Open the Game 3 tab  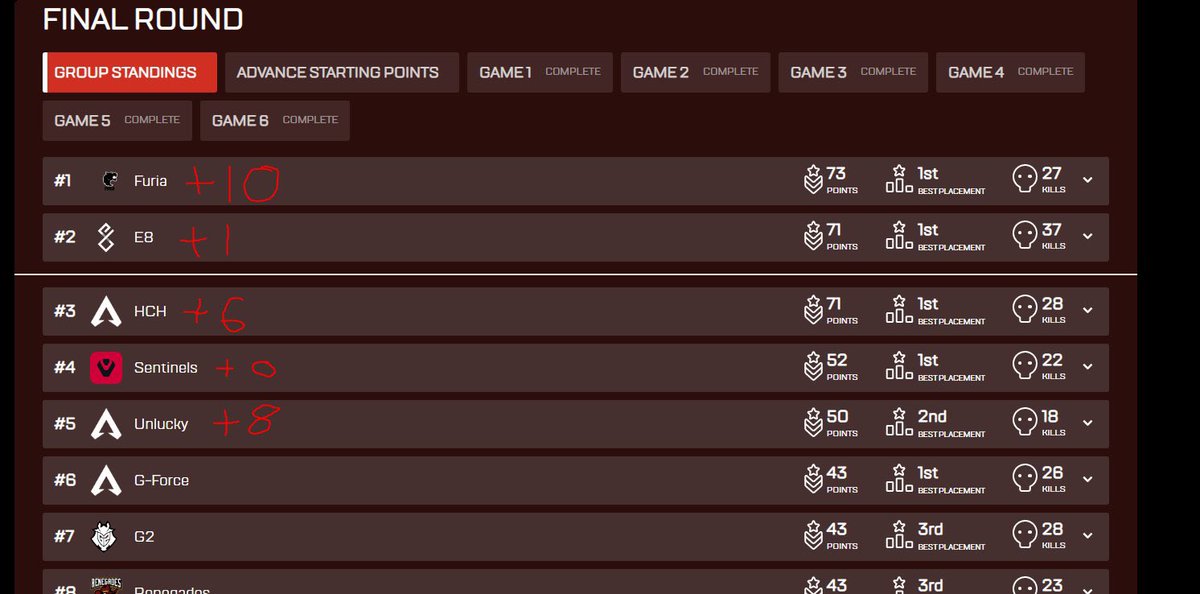coord(853,72)
